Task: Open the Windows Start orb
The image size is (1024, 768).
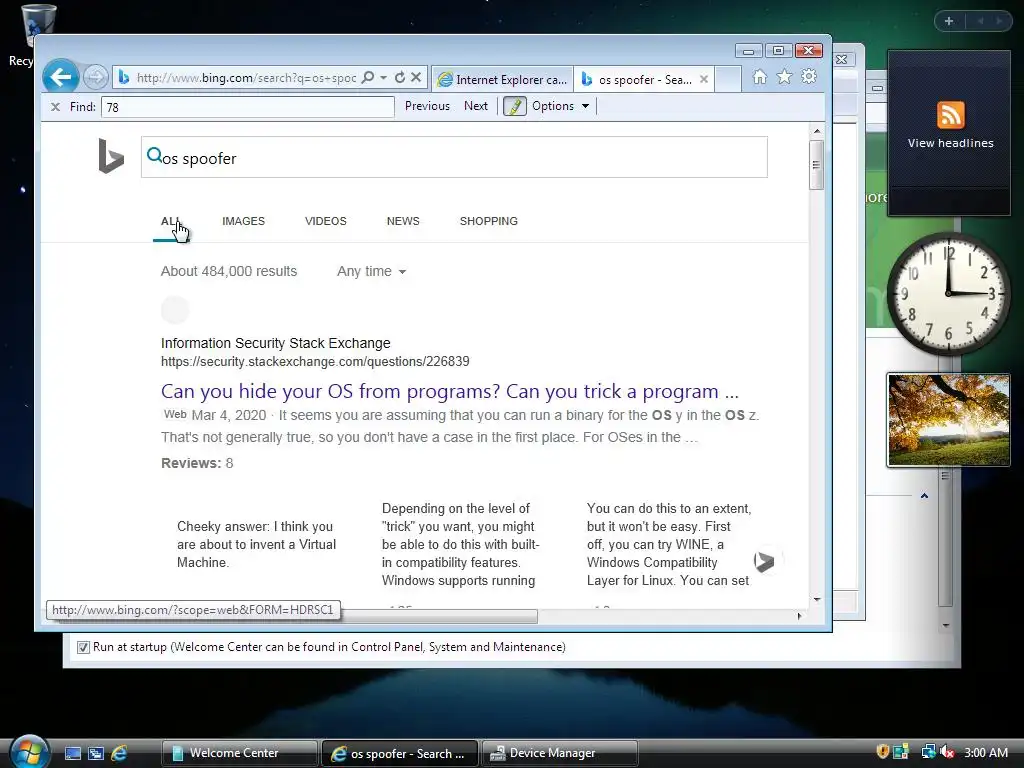Action: coord(30,752)
